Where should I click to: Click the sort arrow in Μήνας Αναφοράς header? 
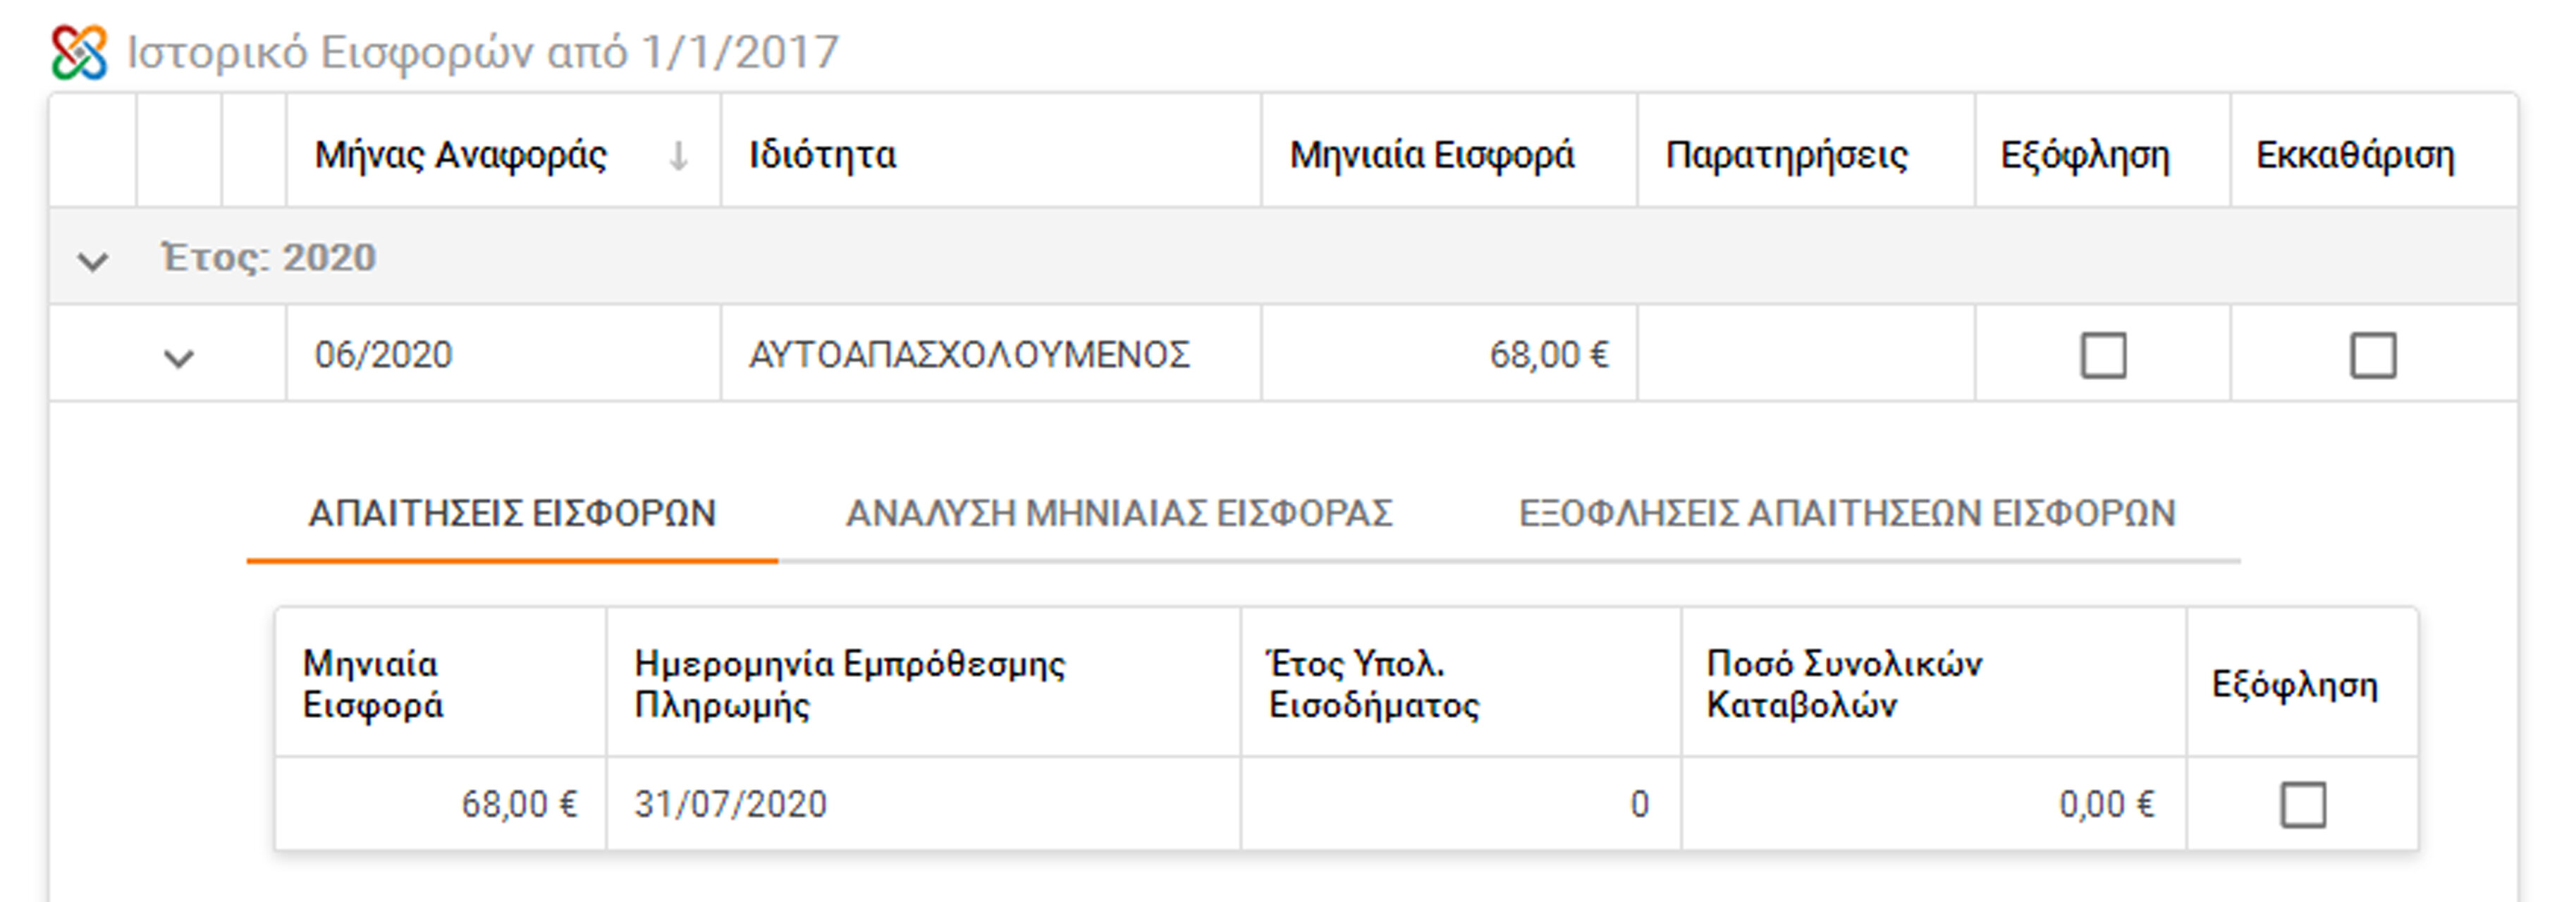(x=678, y=156)
